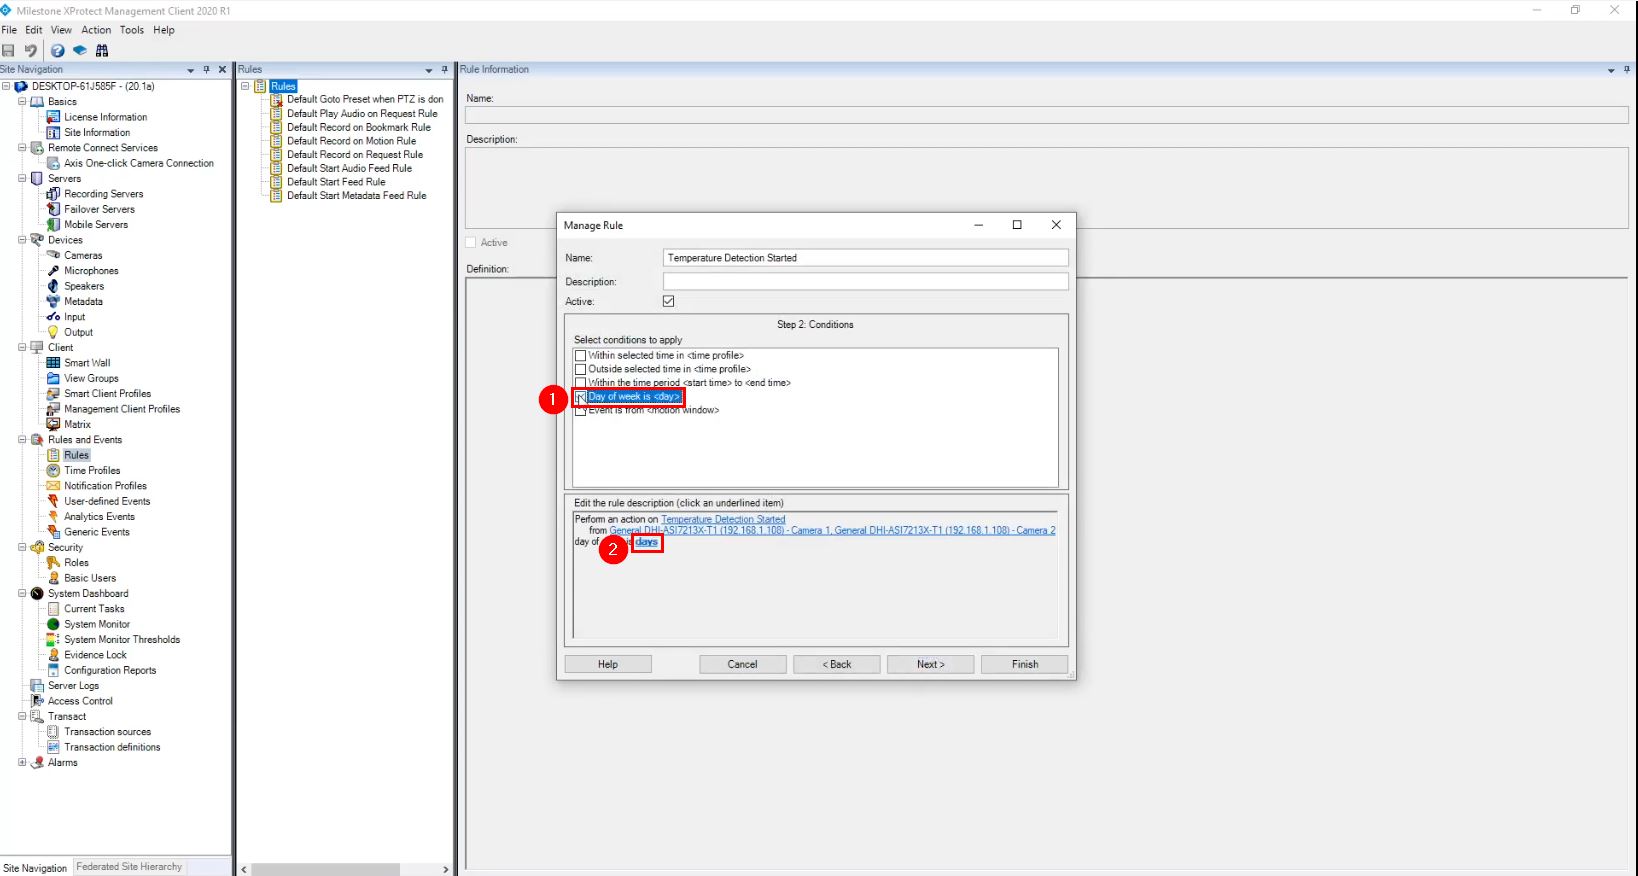
Task: Select 'Default Record on Motion Rule'
Action: pyautogui.click(x=351, y=141)
